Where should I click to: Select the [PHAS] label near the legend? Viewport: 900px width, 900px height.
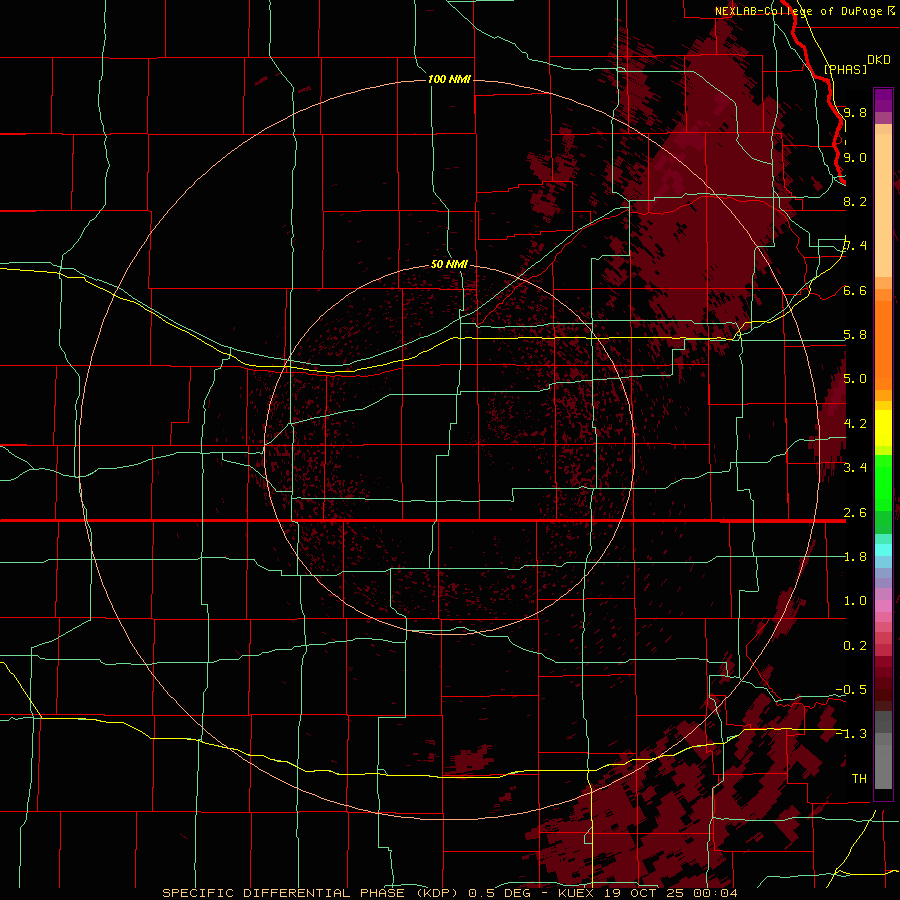pos(844,69)
